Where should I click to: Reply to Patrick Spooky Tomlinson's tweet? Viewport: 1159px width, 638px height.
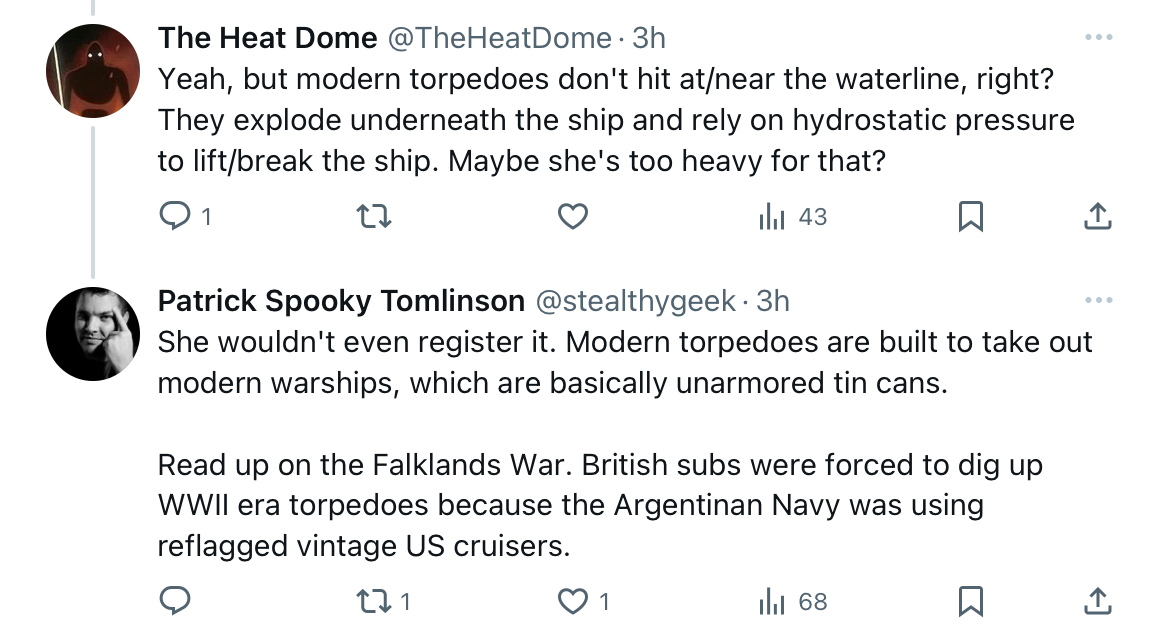(x=175, y=601)
